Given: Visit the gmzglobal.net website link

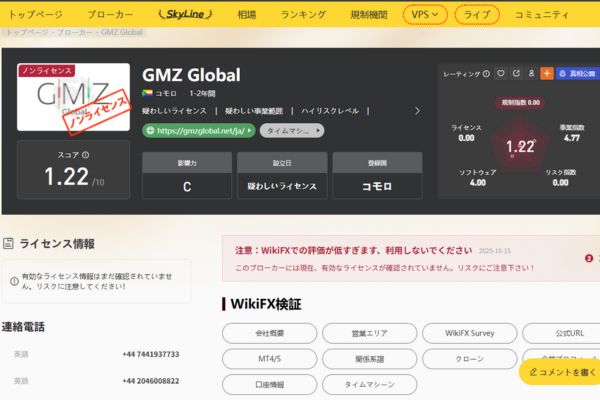Looking at the screenshot, I should pyautogui.click(x=199, y=130).
